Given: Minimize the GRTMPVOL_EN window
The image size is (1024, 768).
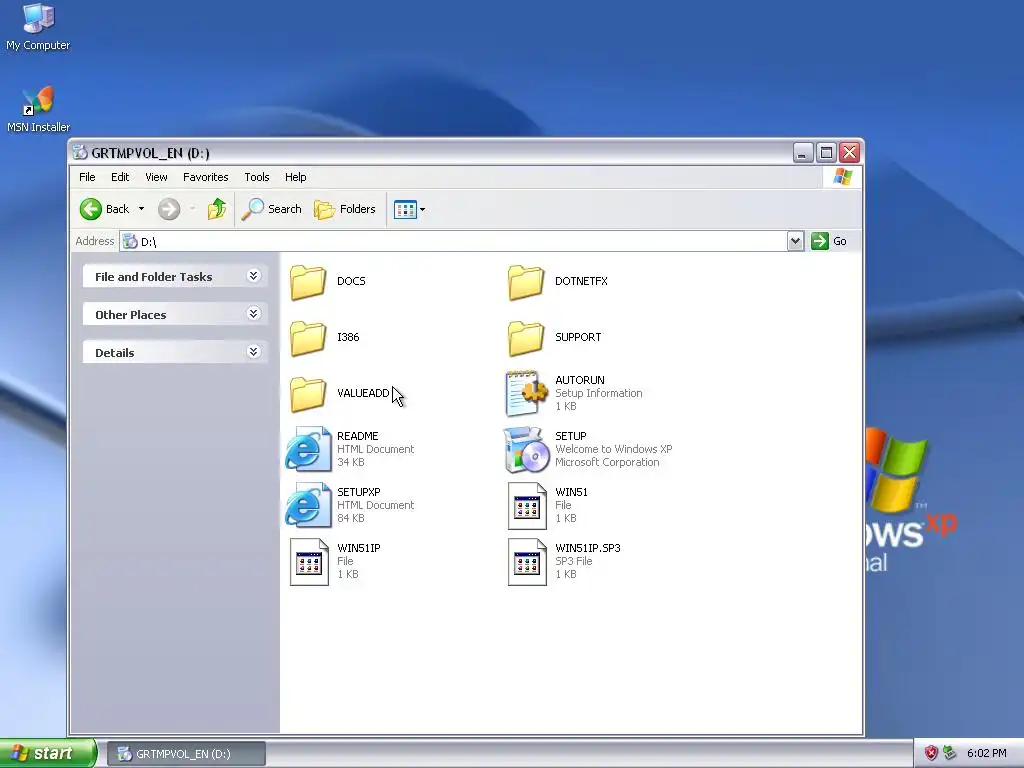Looking at the screenshot, I should click(803, 153).
